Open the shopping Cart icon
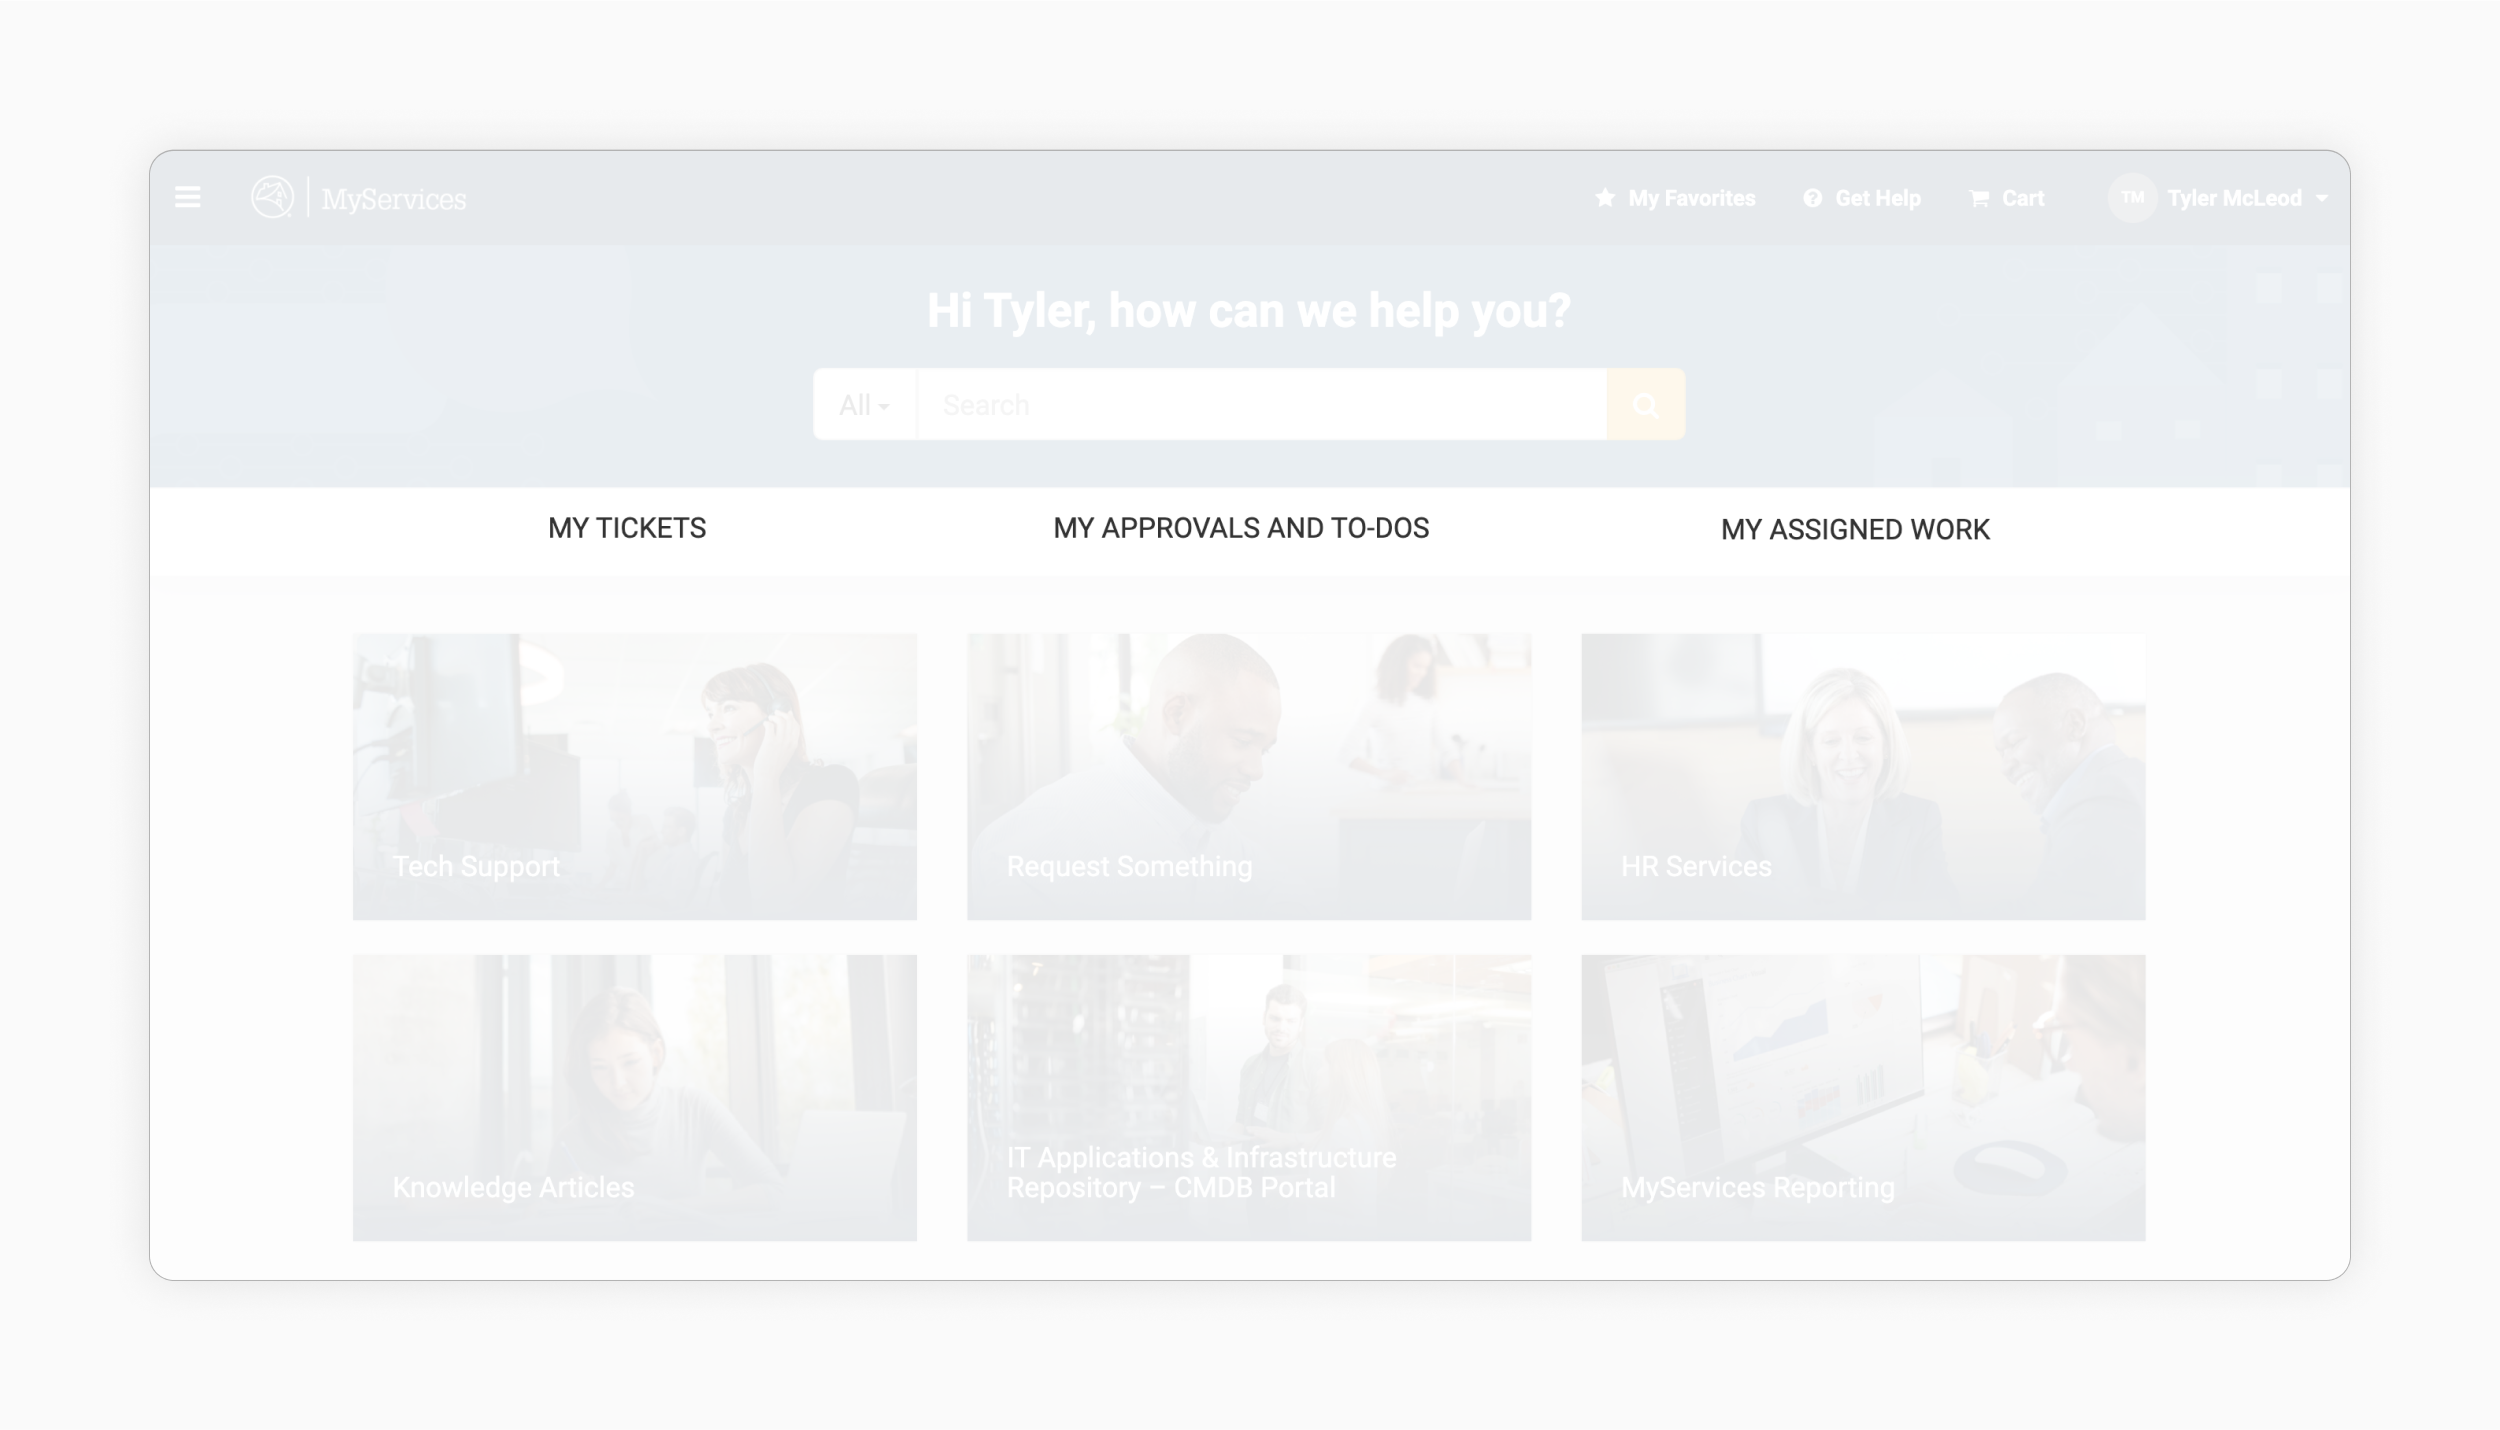This screenshot has height=1430, width=2500. (1978, 198)
